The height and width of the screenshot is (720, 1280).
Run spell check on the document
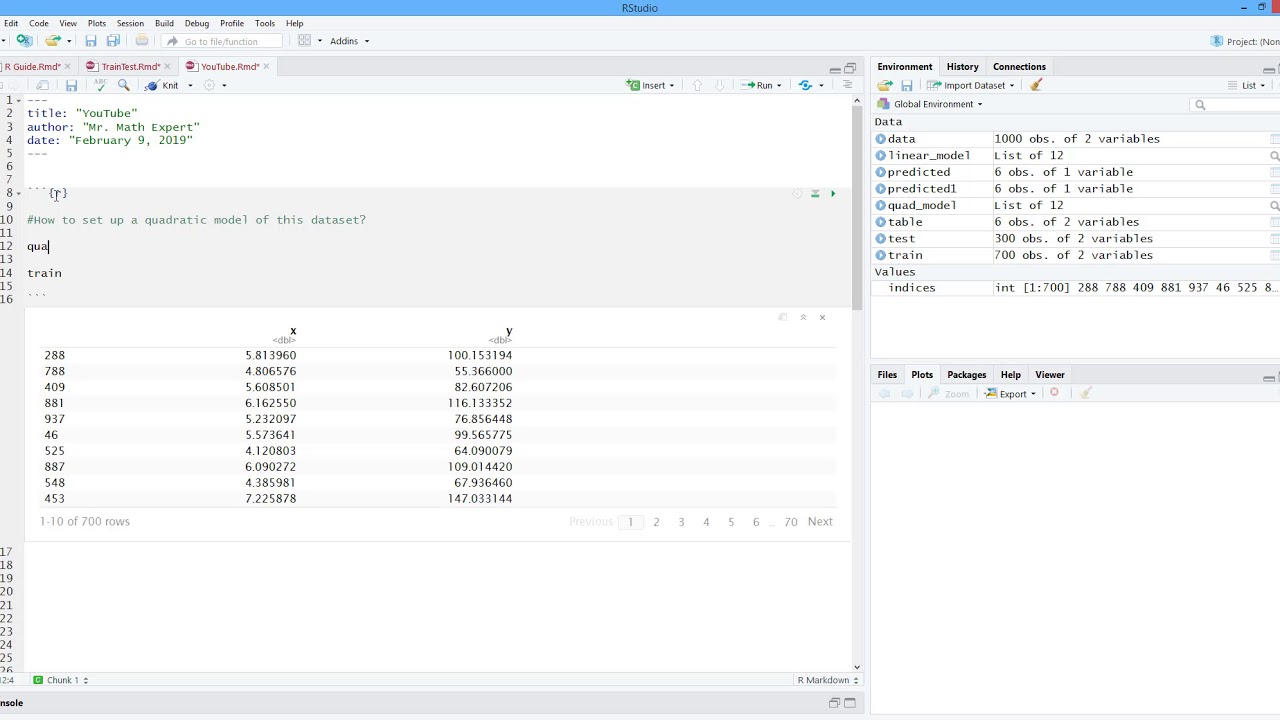(x=99, y=85)
